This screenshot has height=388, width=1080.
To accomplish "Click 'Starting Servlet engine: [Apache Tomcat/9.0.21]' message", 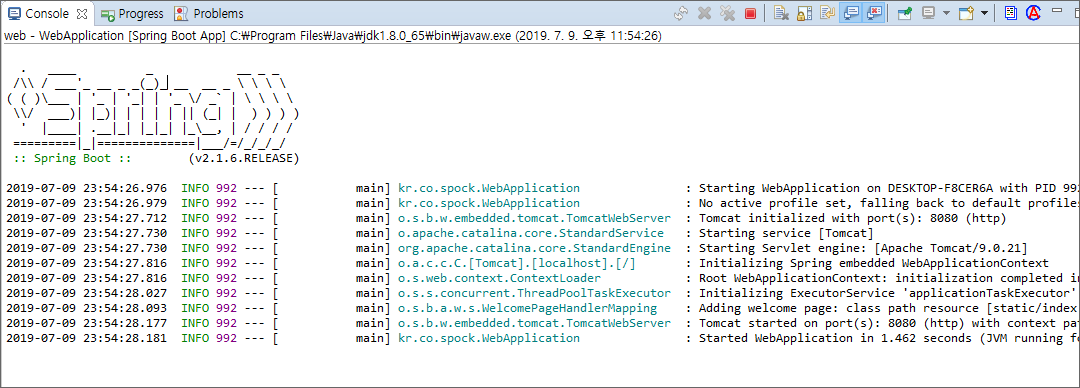I will [864, 248].
